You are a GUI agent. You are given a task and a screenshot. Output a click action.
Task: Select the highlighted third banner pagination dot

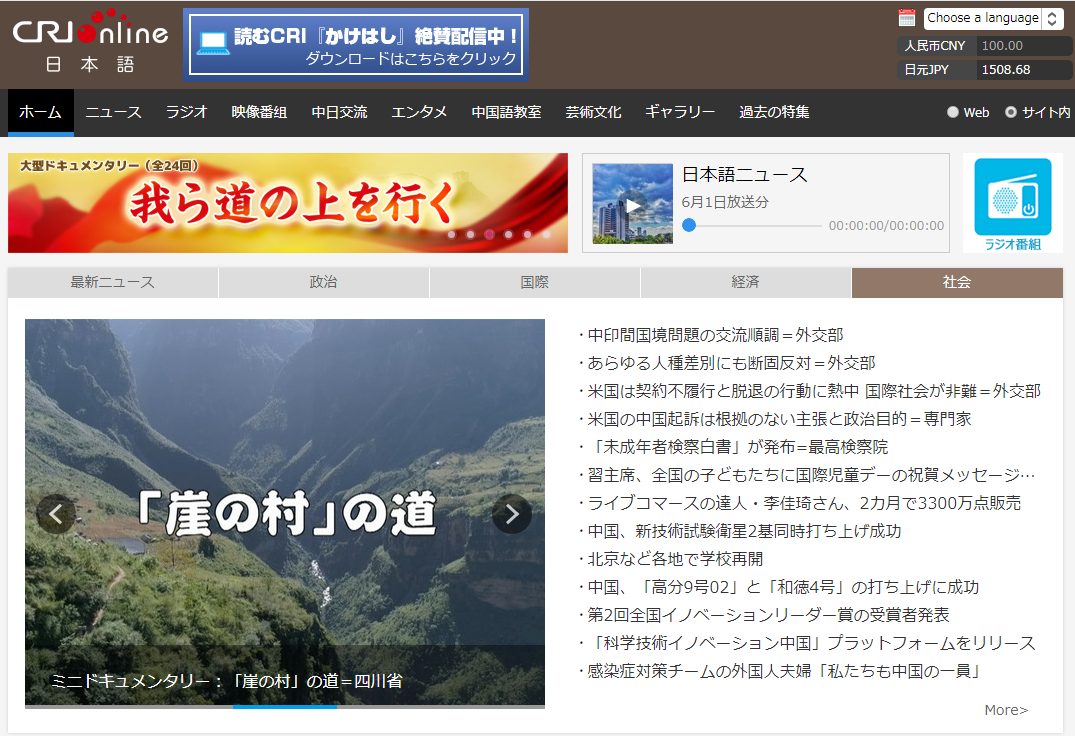(x=490, y=234)
